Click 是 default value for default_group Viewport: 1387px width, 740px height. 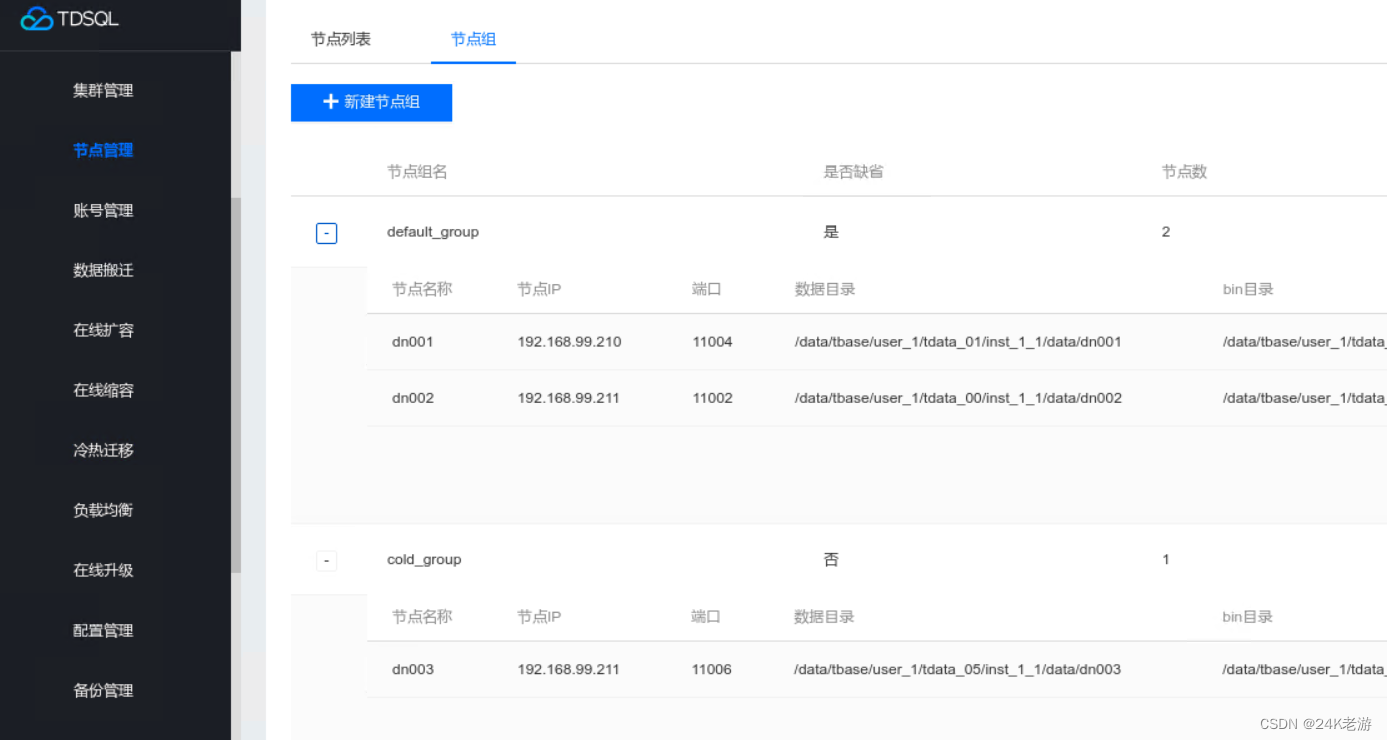831,232
